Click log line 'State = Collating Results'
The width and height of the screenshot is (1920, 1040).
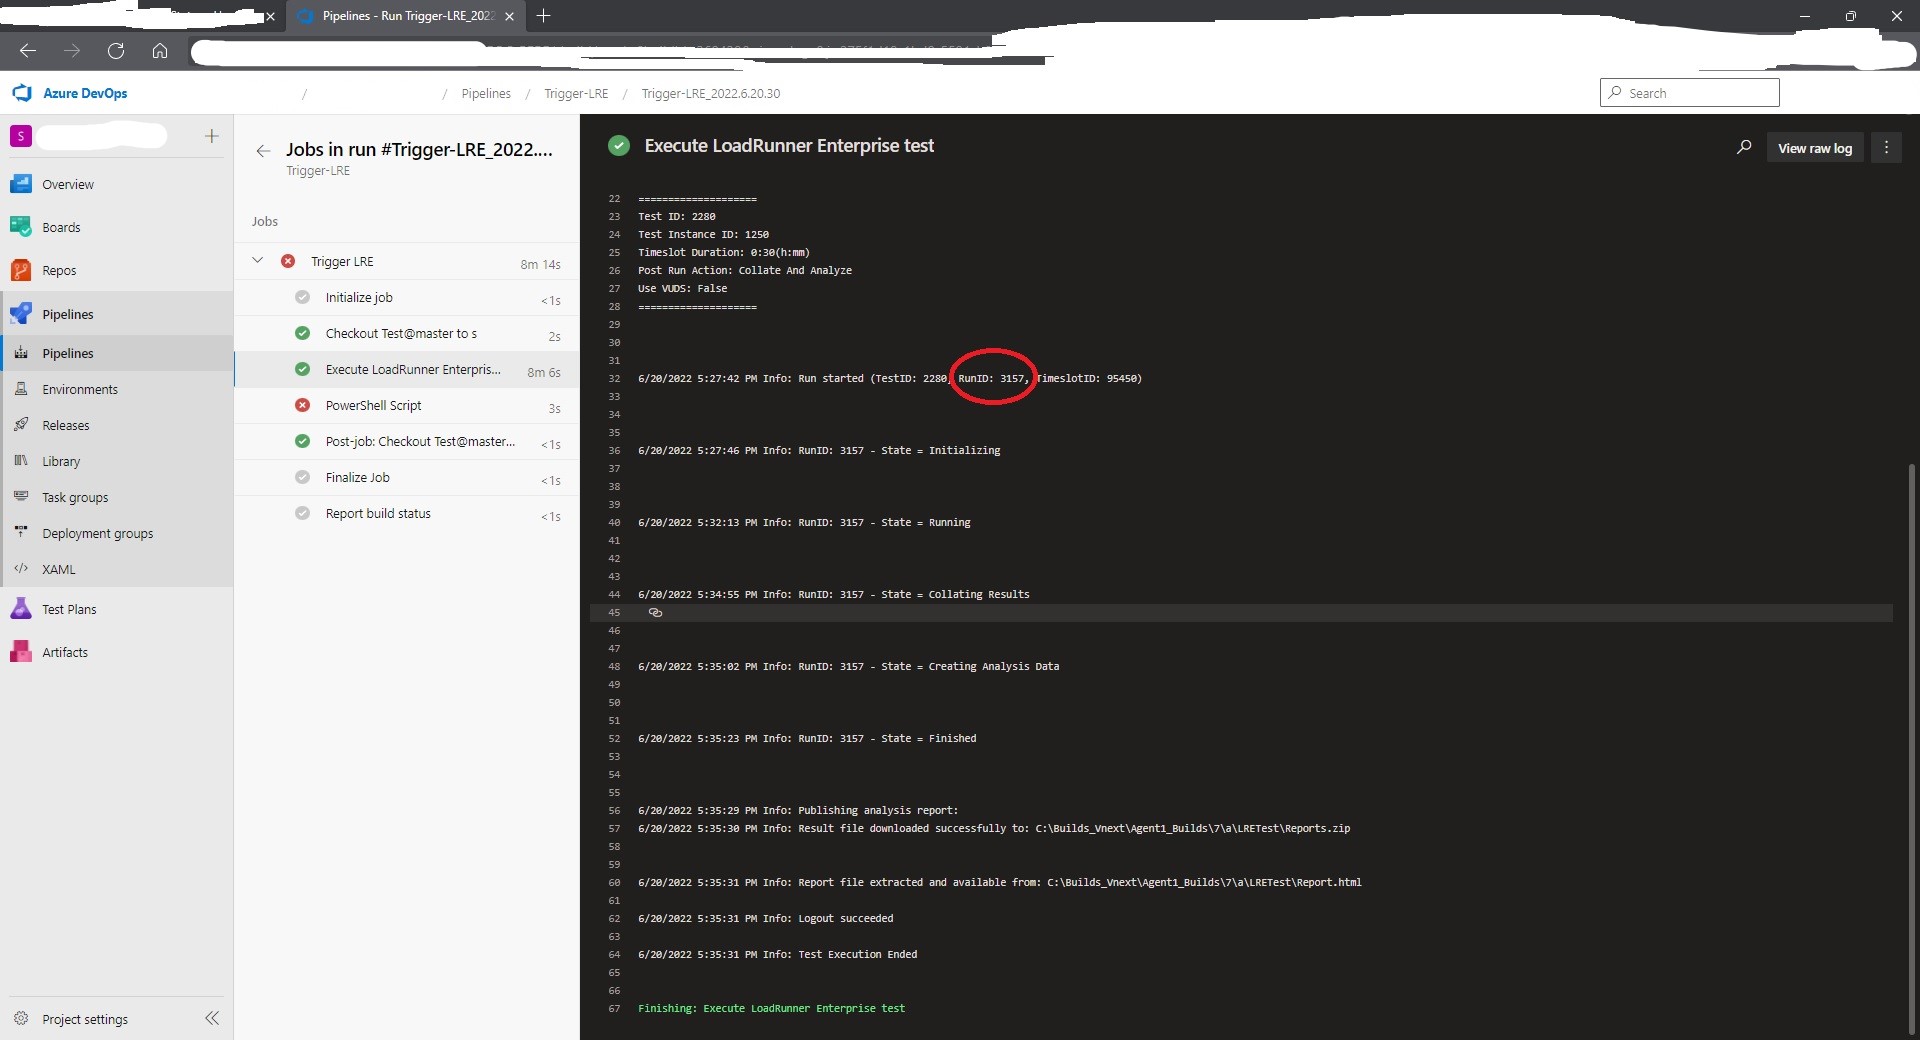click(834, 595)
